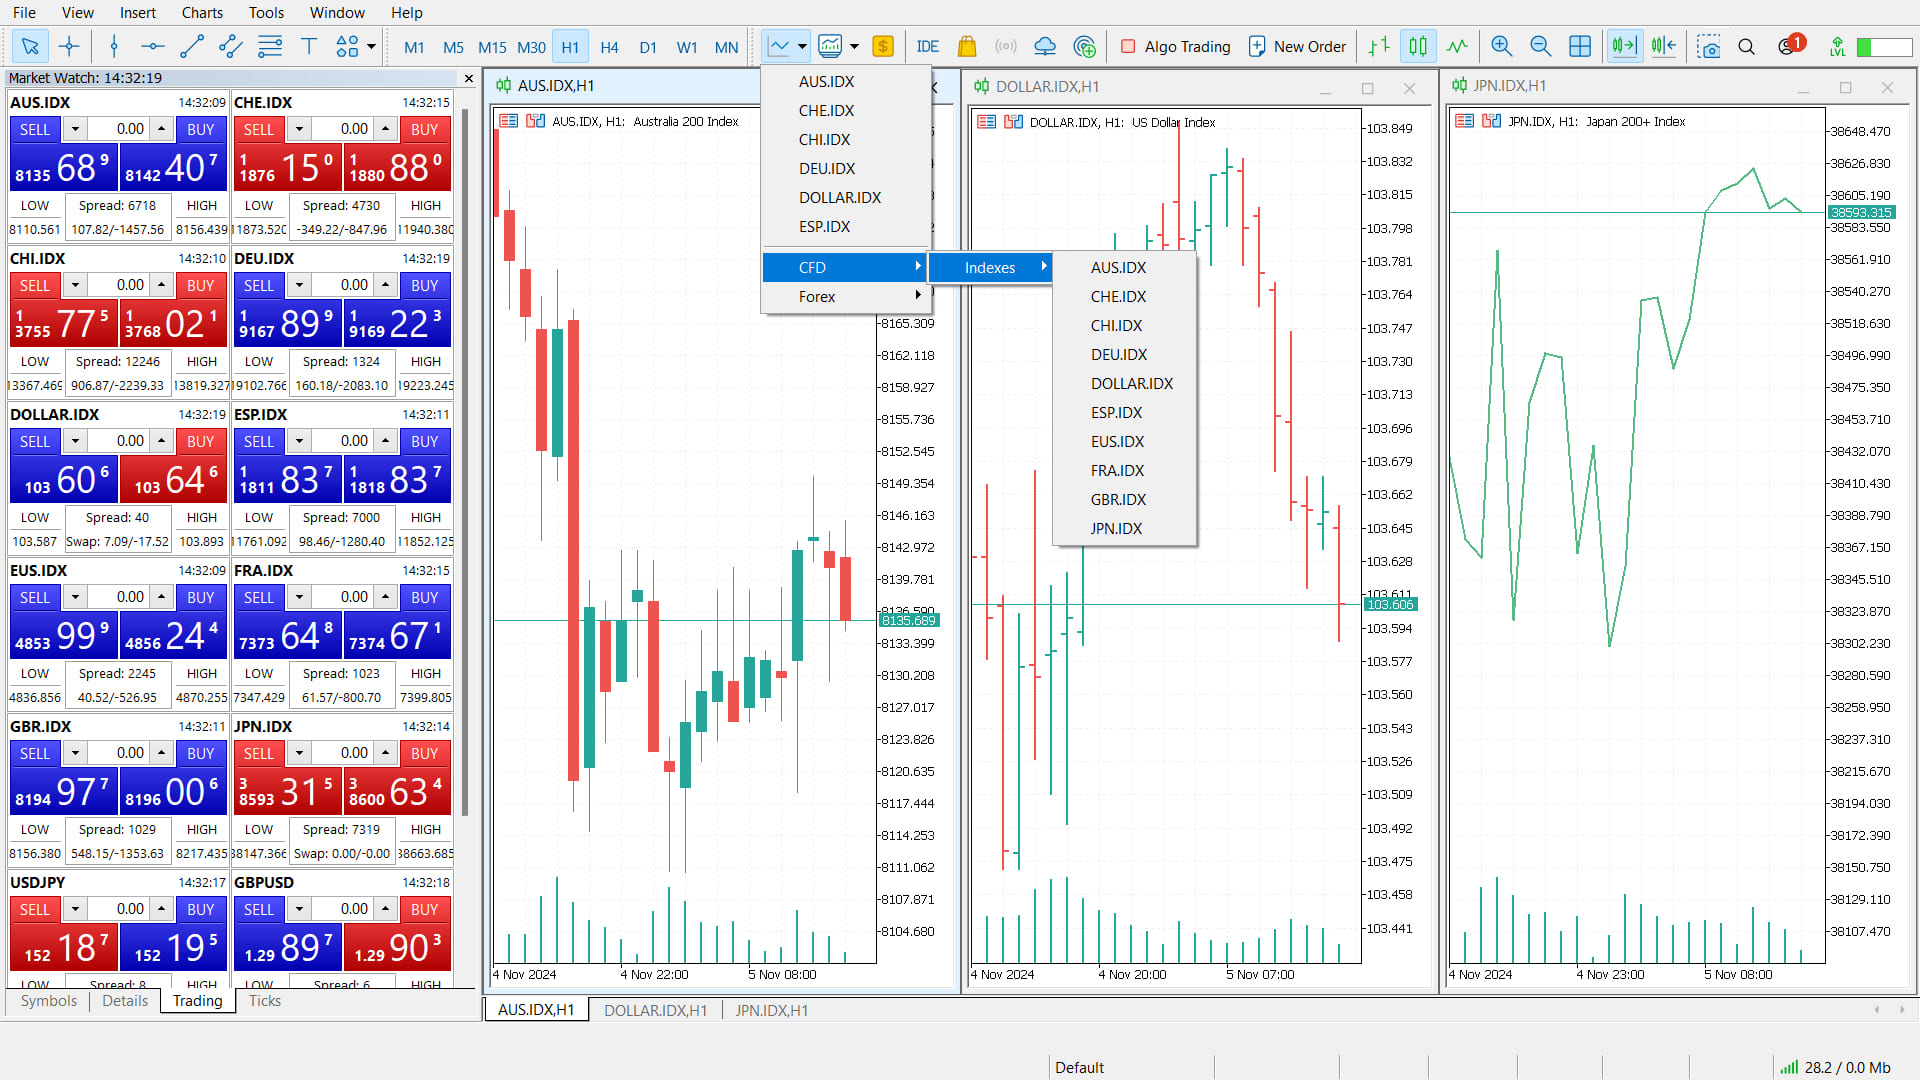
Task: Select the MN timeframe
Action: point(726,47)
